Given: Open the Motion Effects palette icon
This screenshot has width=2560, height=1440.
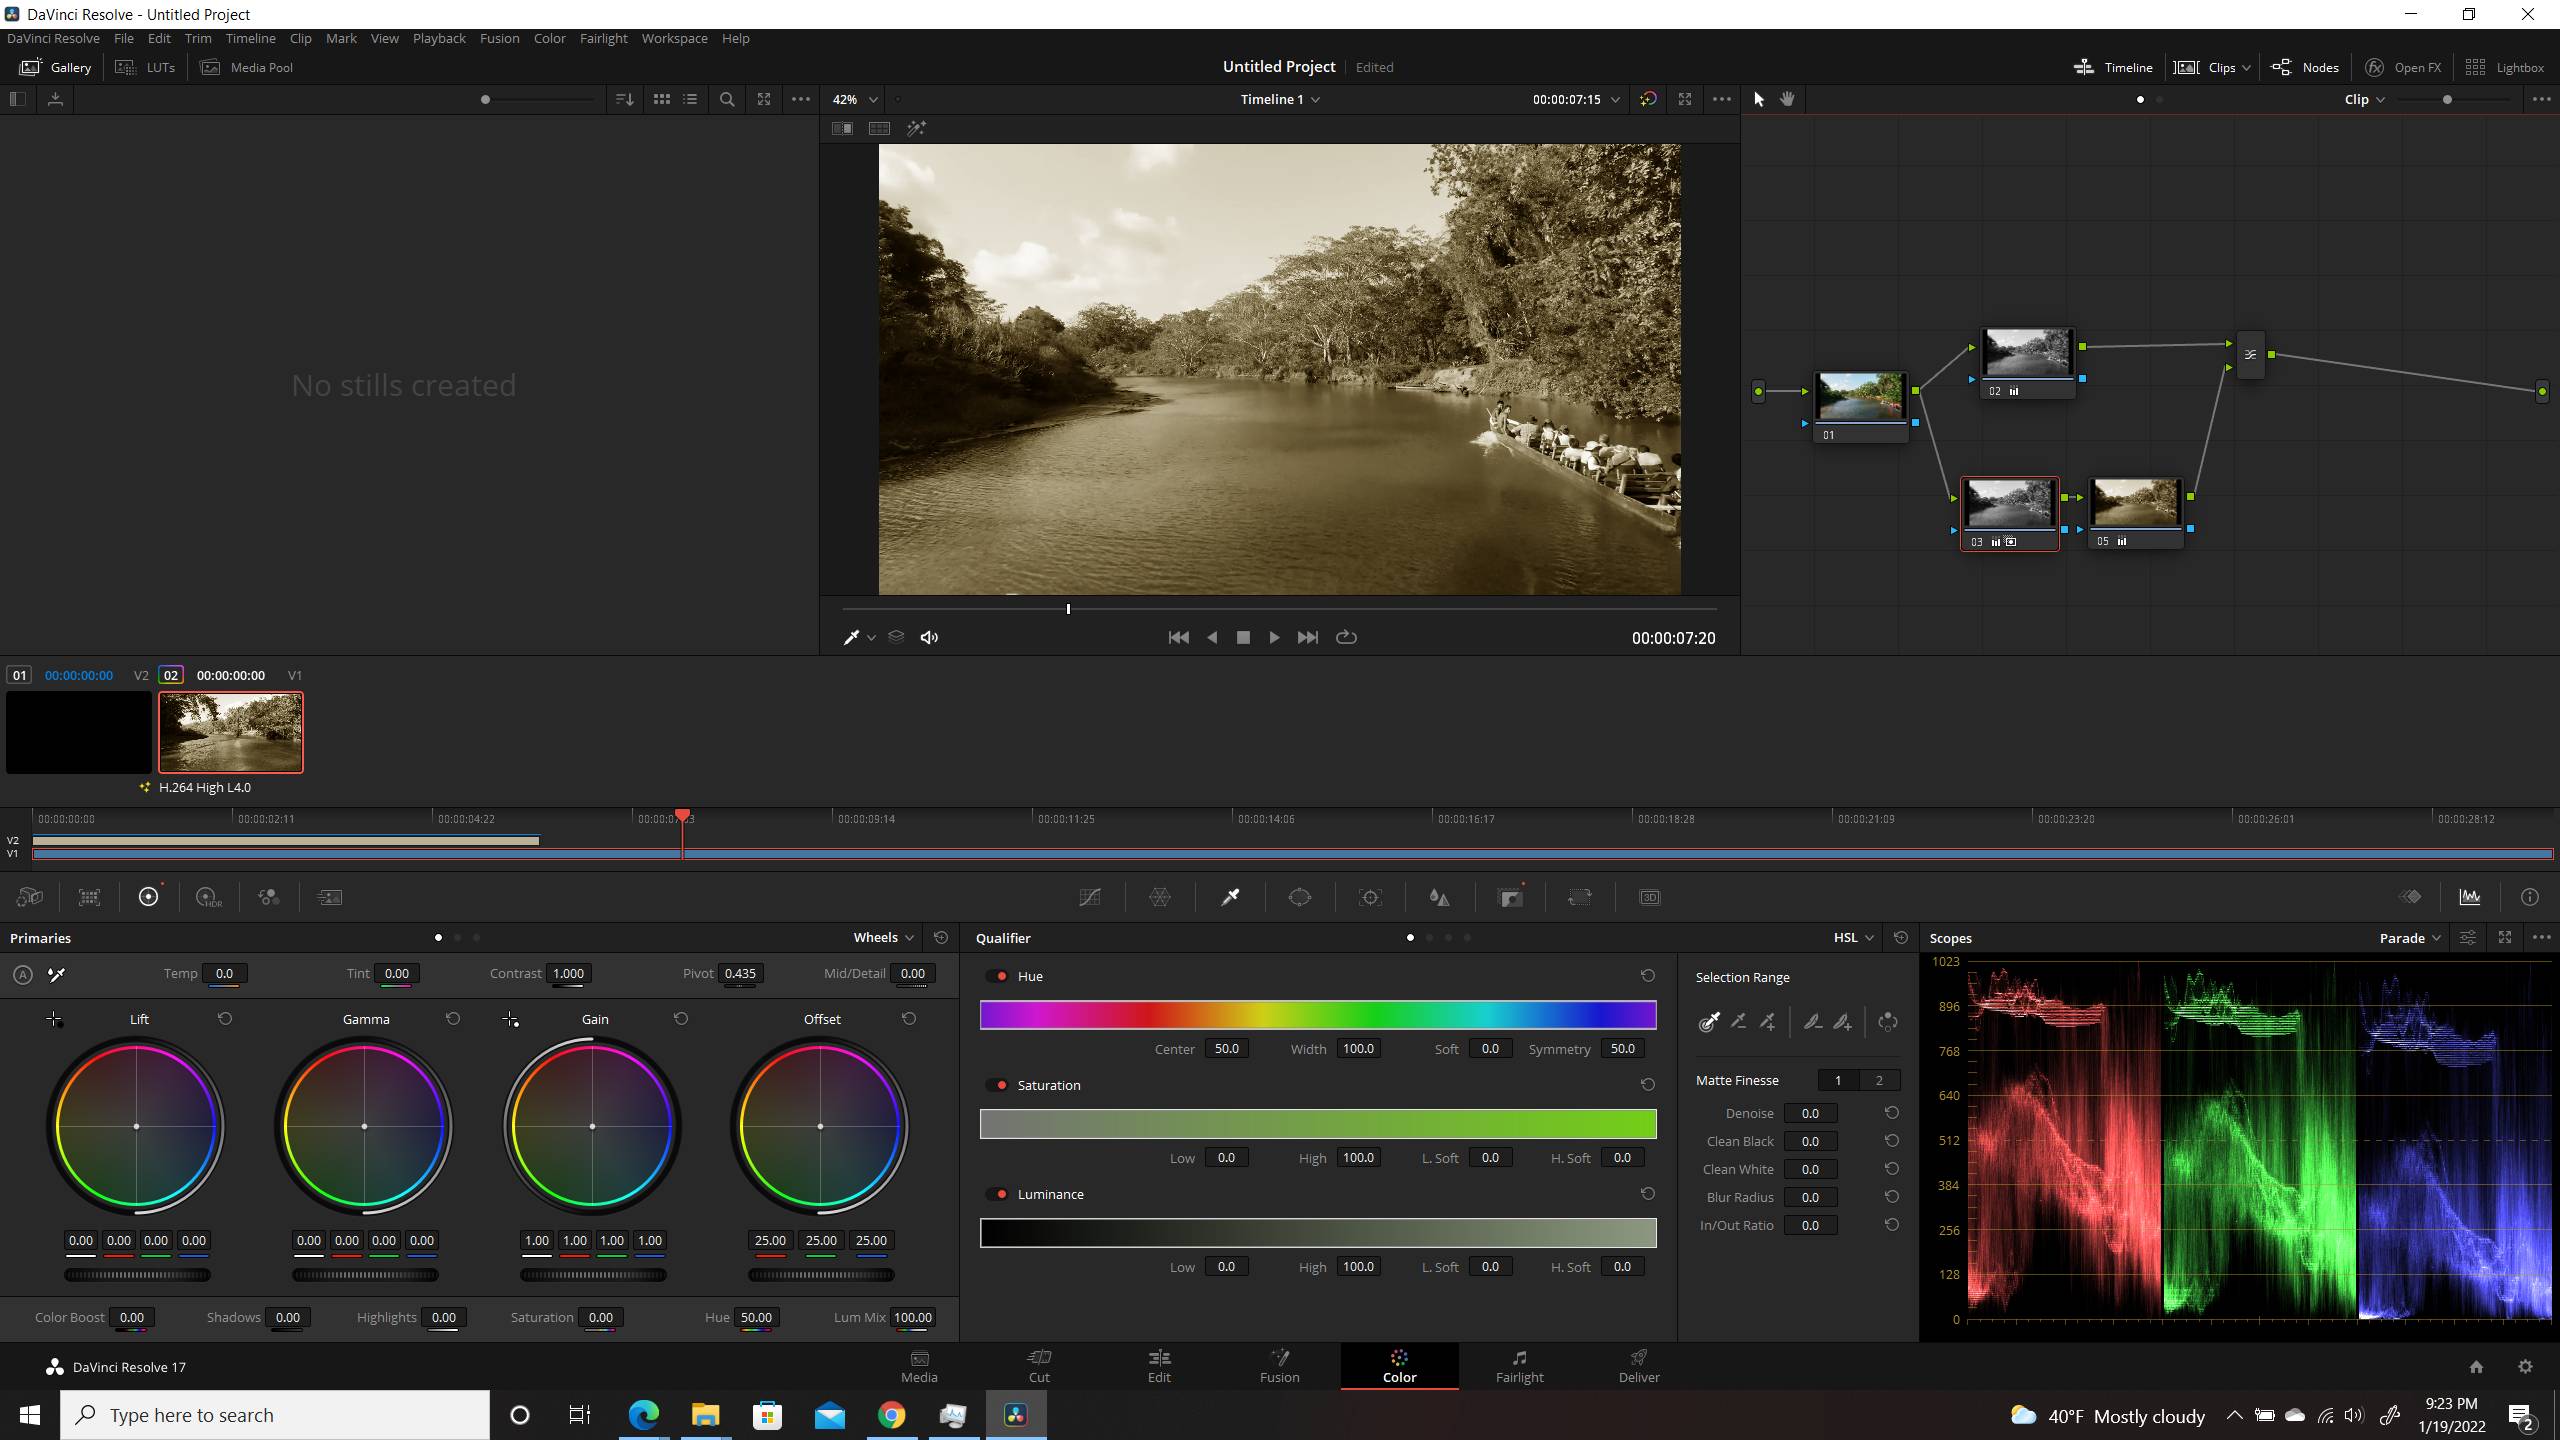Looking at the screenshot, I should click(x=330, y=897).
